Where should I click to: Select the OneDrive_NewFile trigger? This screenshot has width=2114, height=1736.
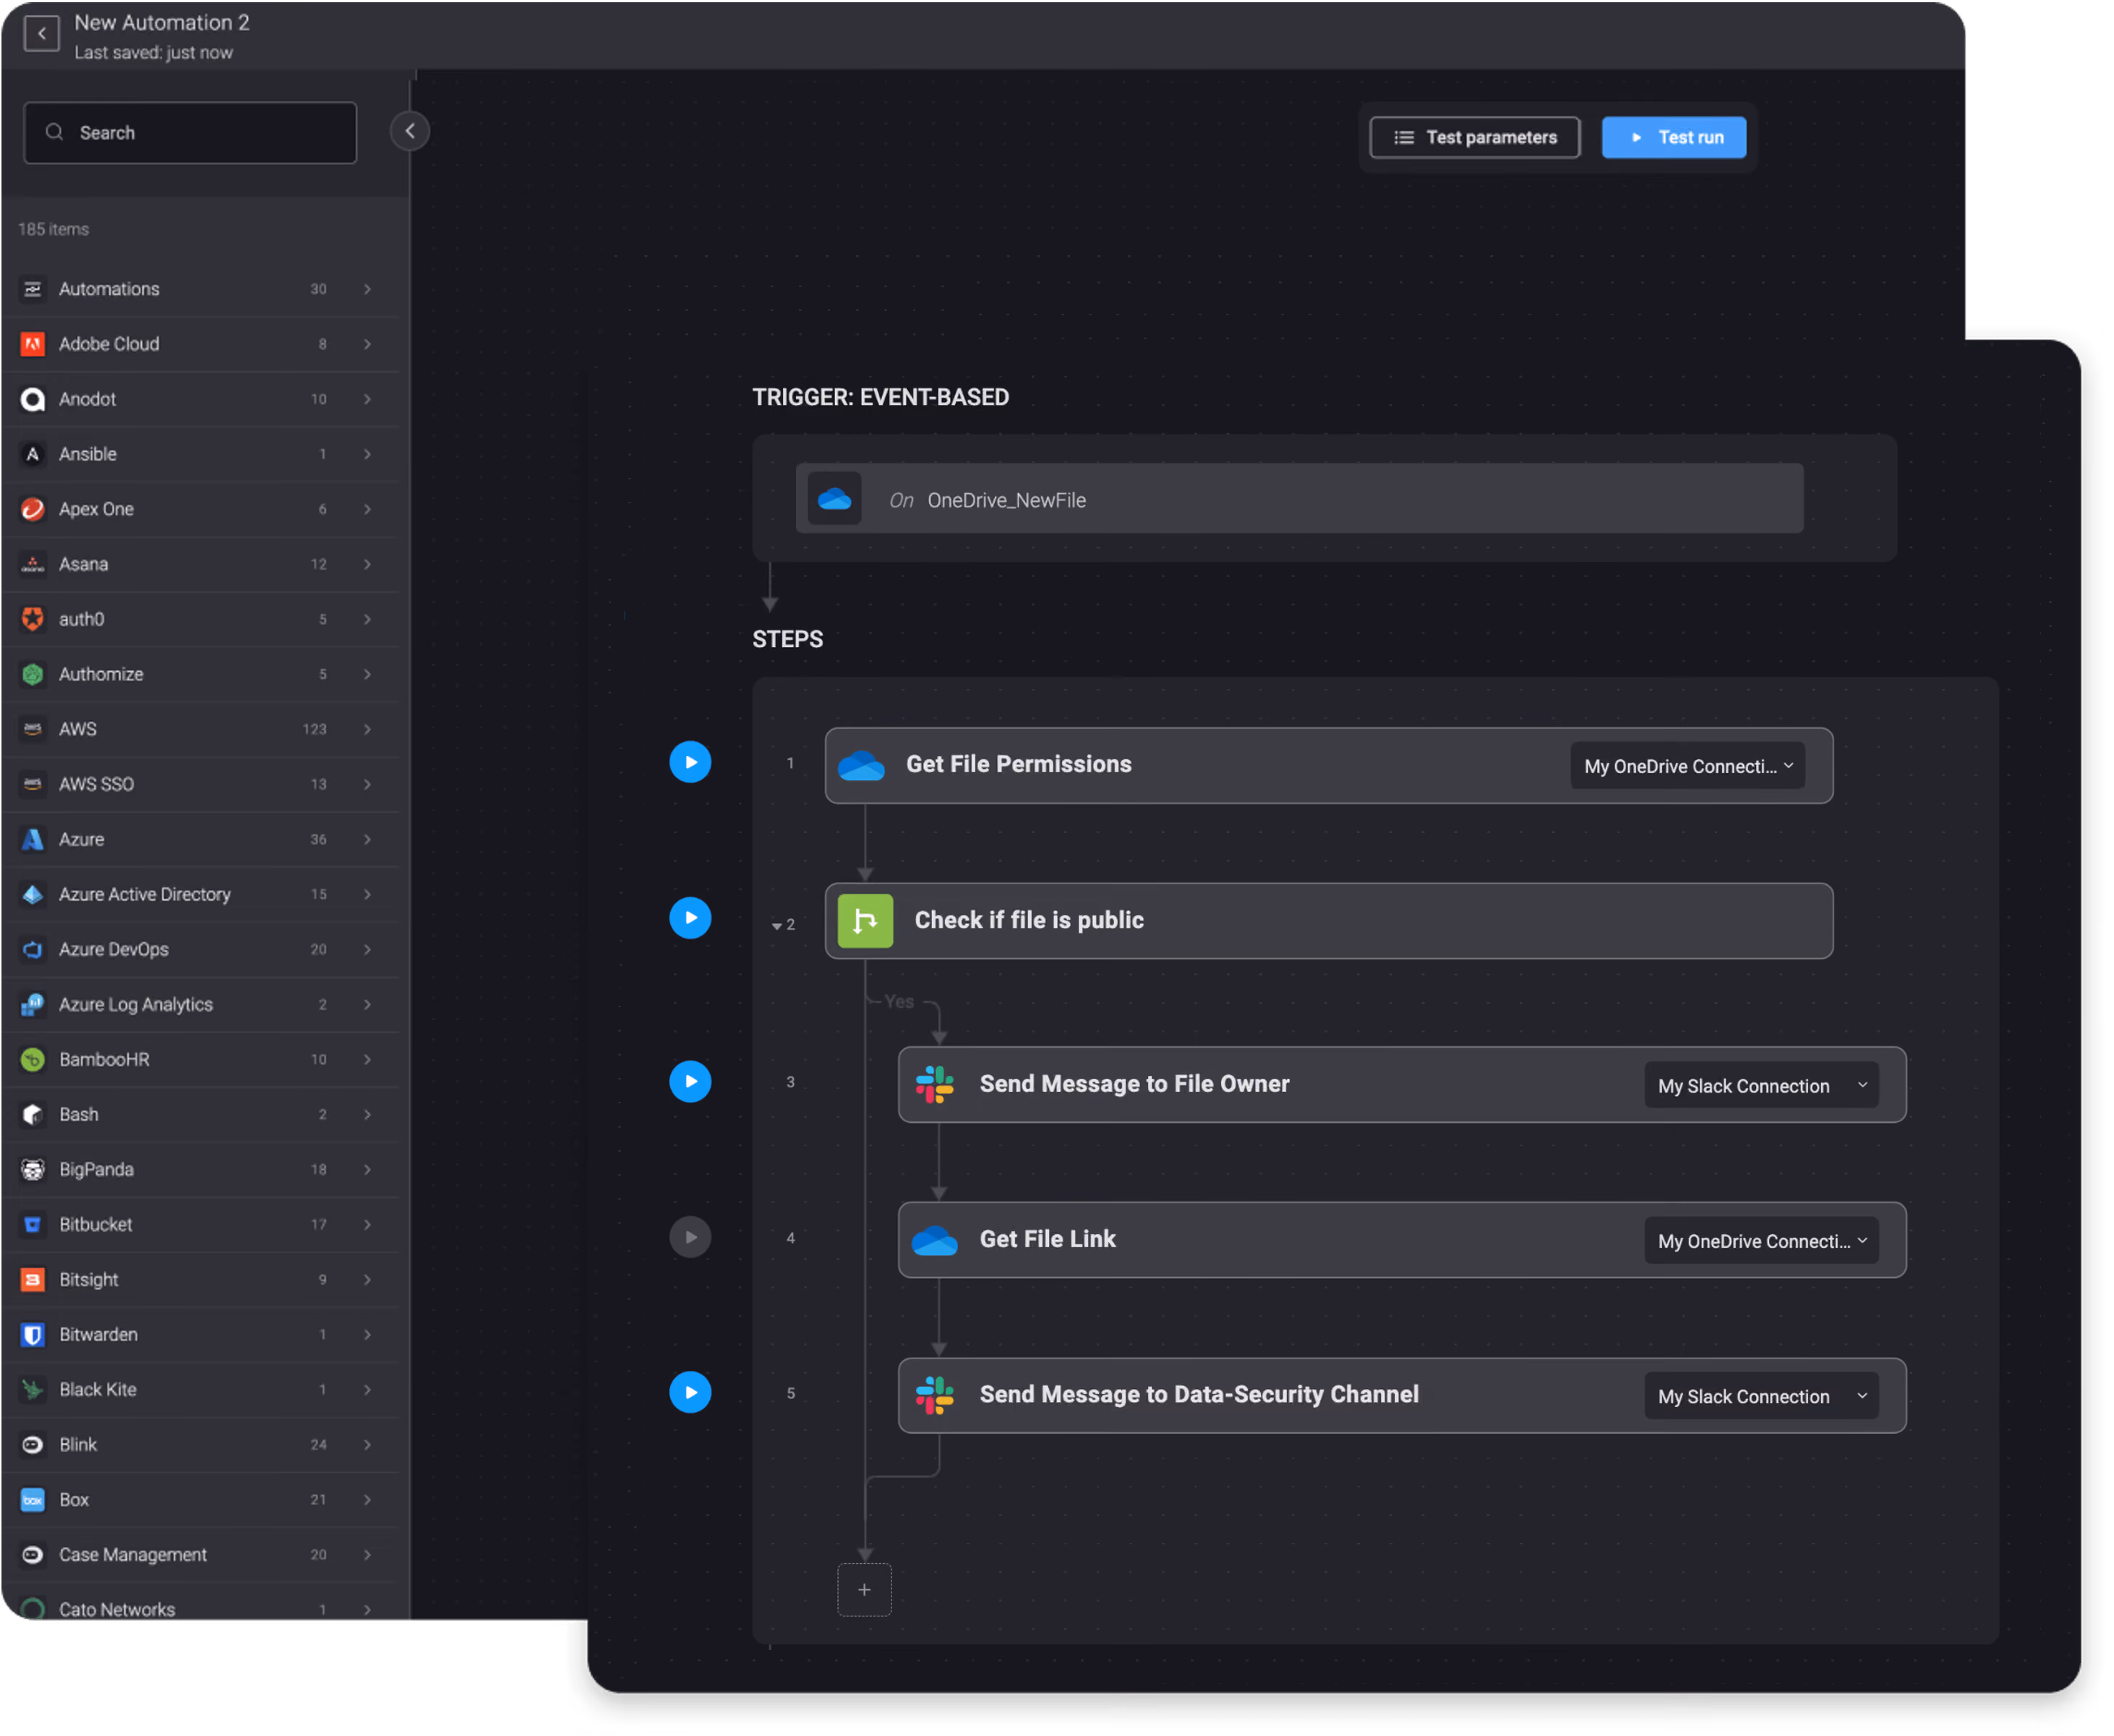tap(1301, 499)
